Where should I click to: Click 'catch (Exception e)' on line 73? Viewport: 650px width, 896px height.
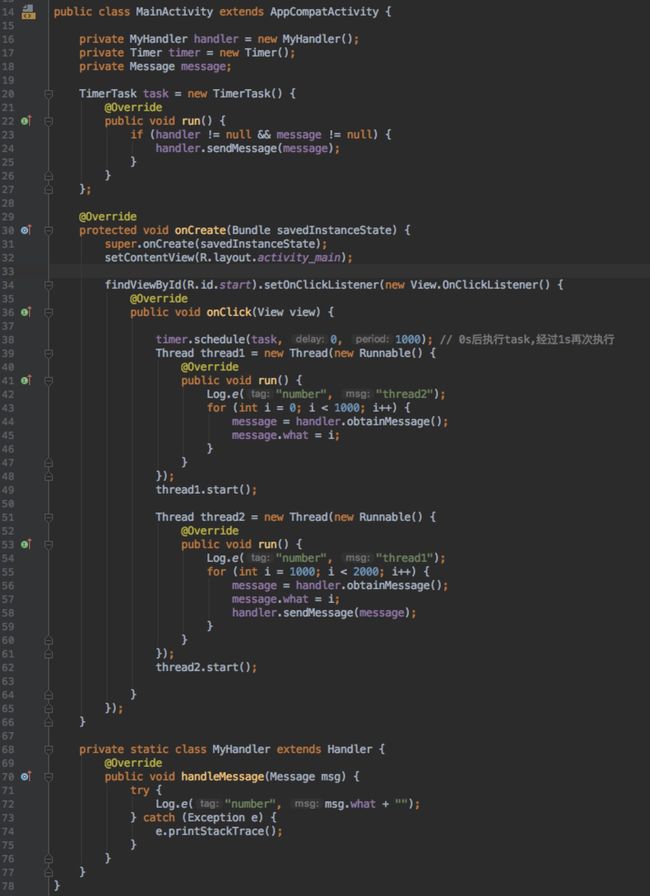coord(203,818)
